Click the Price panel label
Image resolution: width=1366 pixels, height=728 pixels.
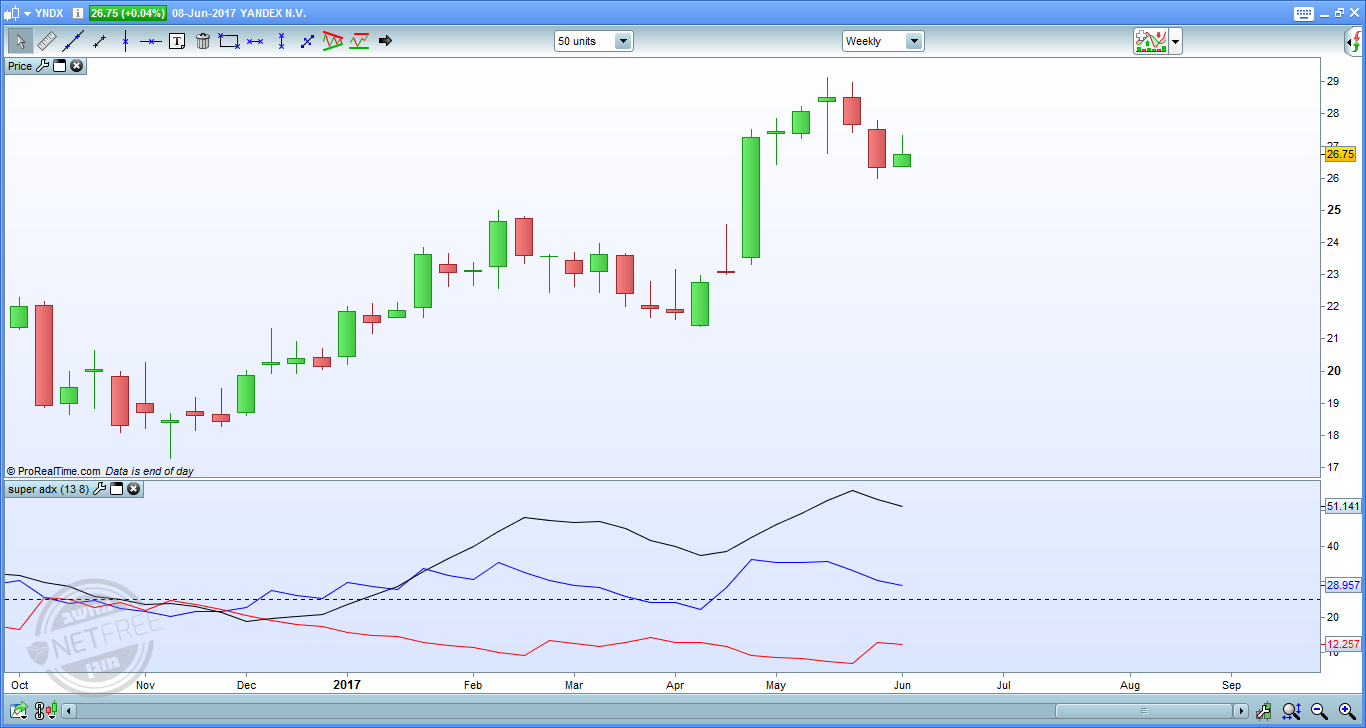(20, 66)
